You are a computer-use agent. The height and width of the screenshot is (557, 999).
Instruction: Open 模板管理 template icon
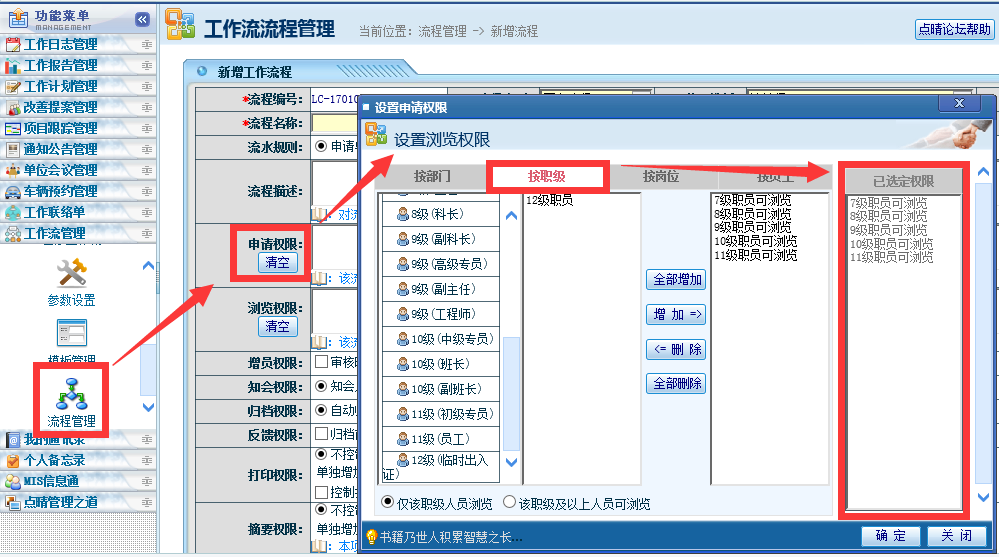point(71,333)
